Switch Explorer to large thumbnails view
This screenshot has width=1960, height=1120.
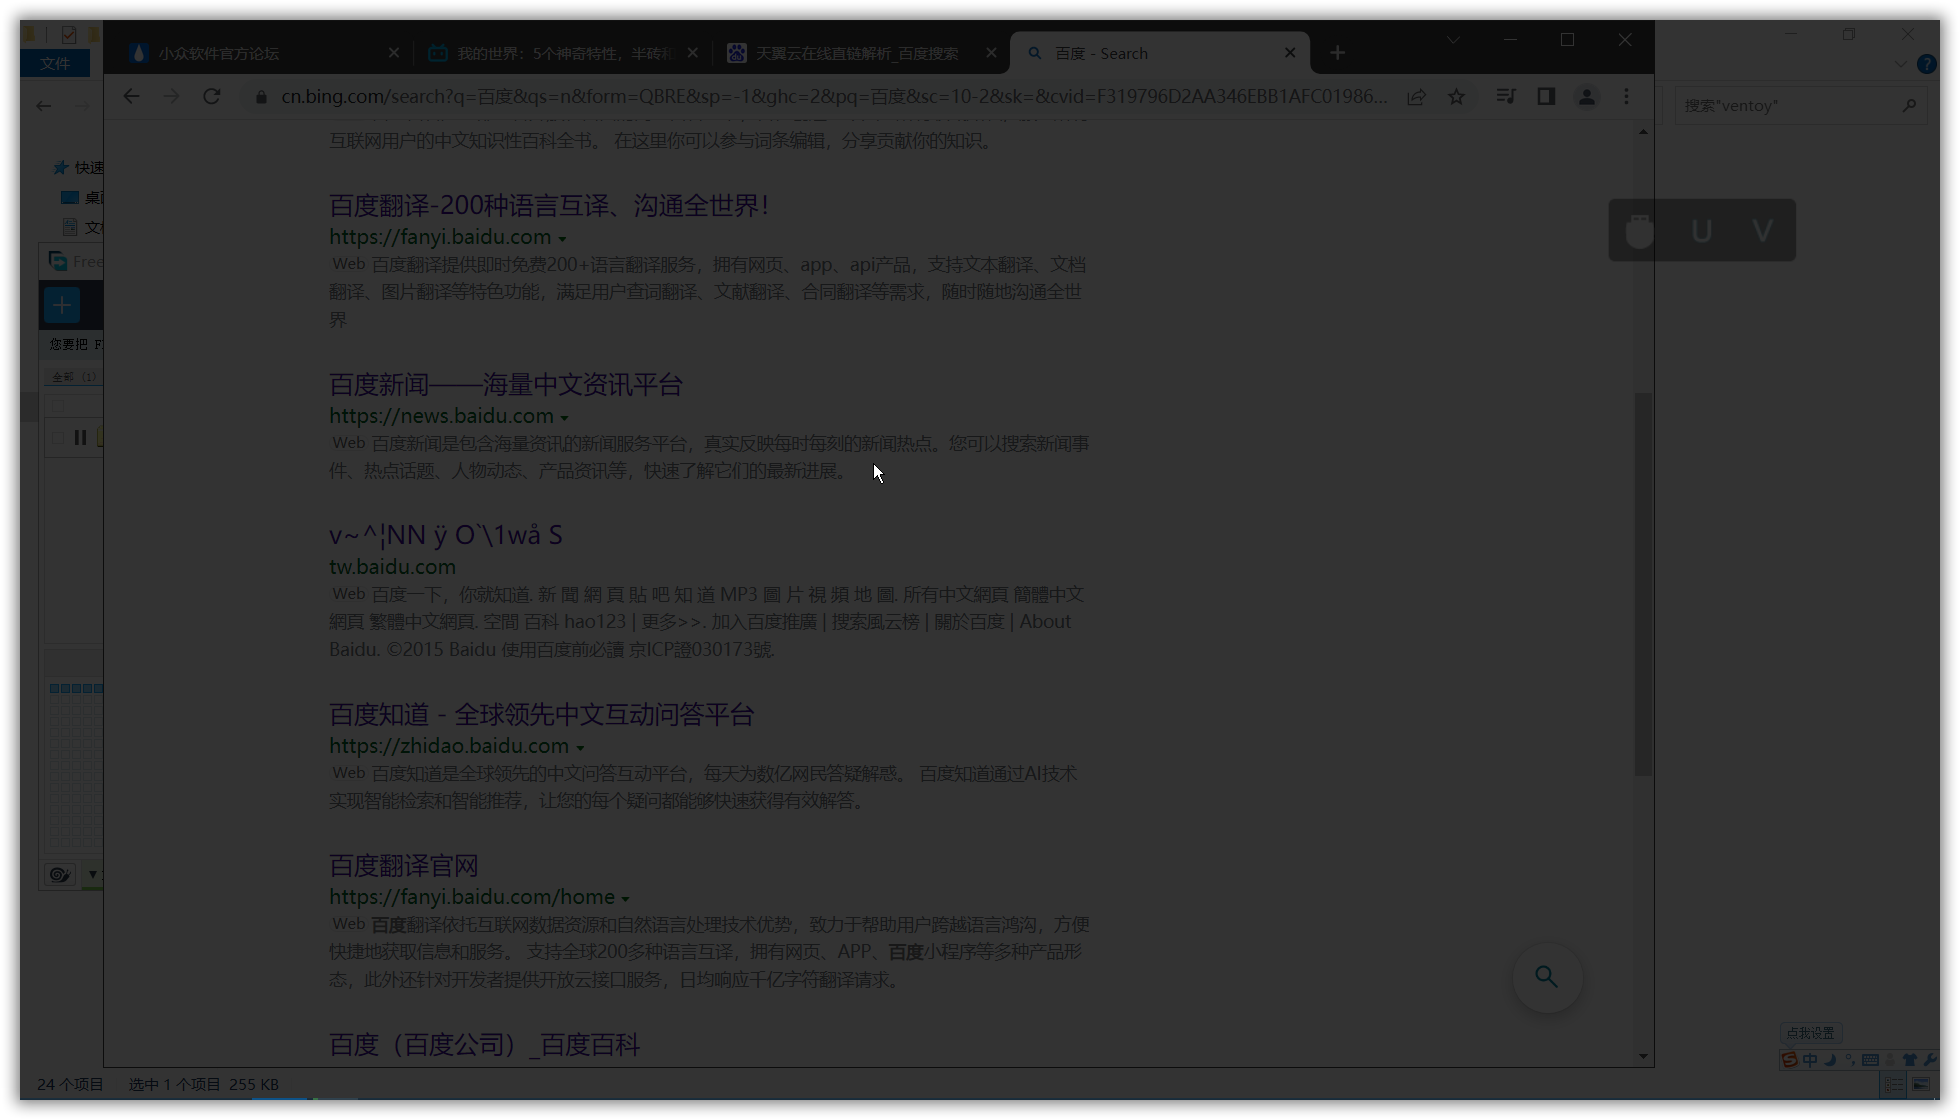[1921, 1084]
